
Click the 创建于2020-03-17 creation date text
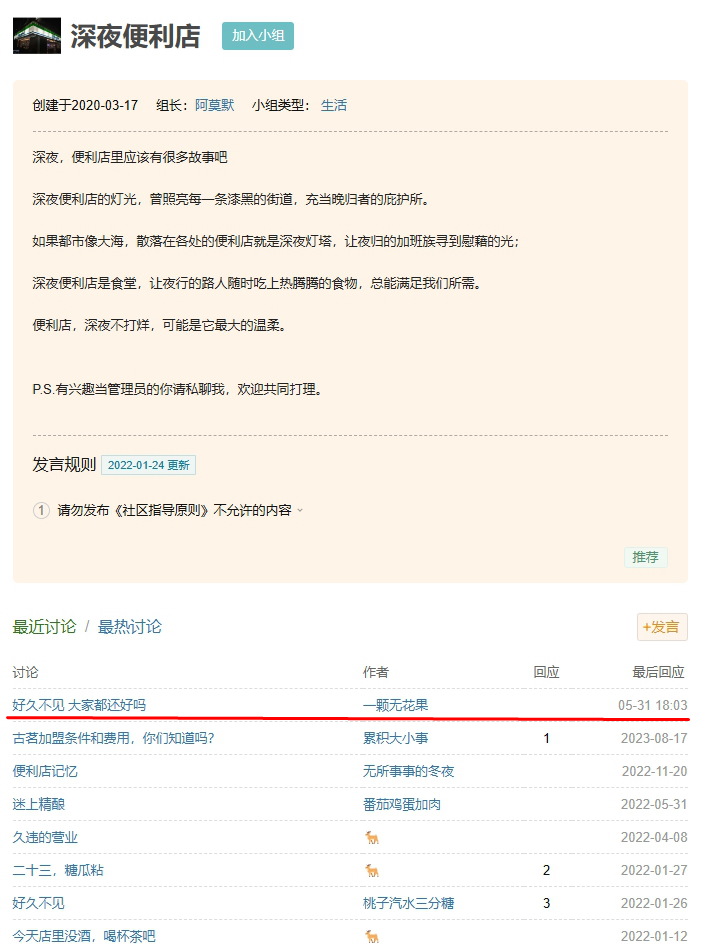point(85,105)
